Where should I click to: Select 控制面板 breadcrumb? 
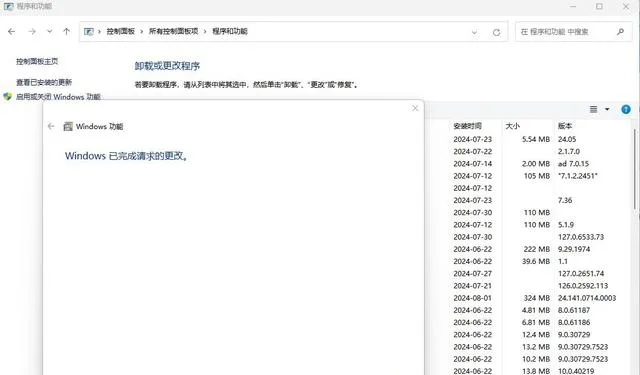(x=121, y=31)
